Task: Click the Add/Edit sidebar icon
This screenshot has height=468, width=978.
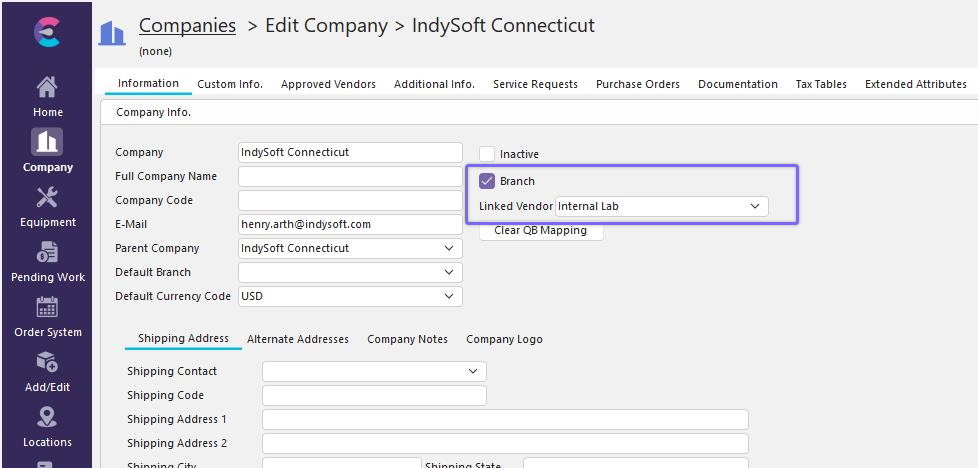Action: click(x=47, y=362)
